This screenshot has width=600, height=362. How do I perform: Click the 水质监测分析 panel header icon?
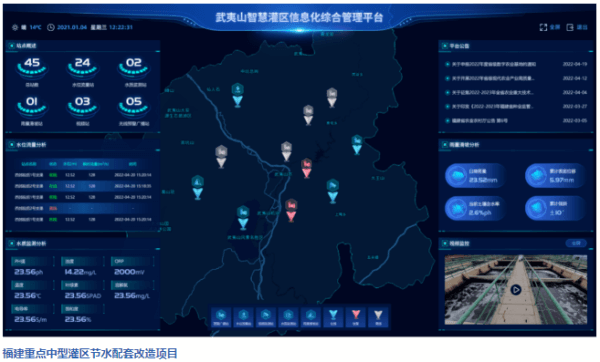11,243
